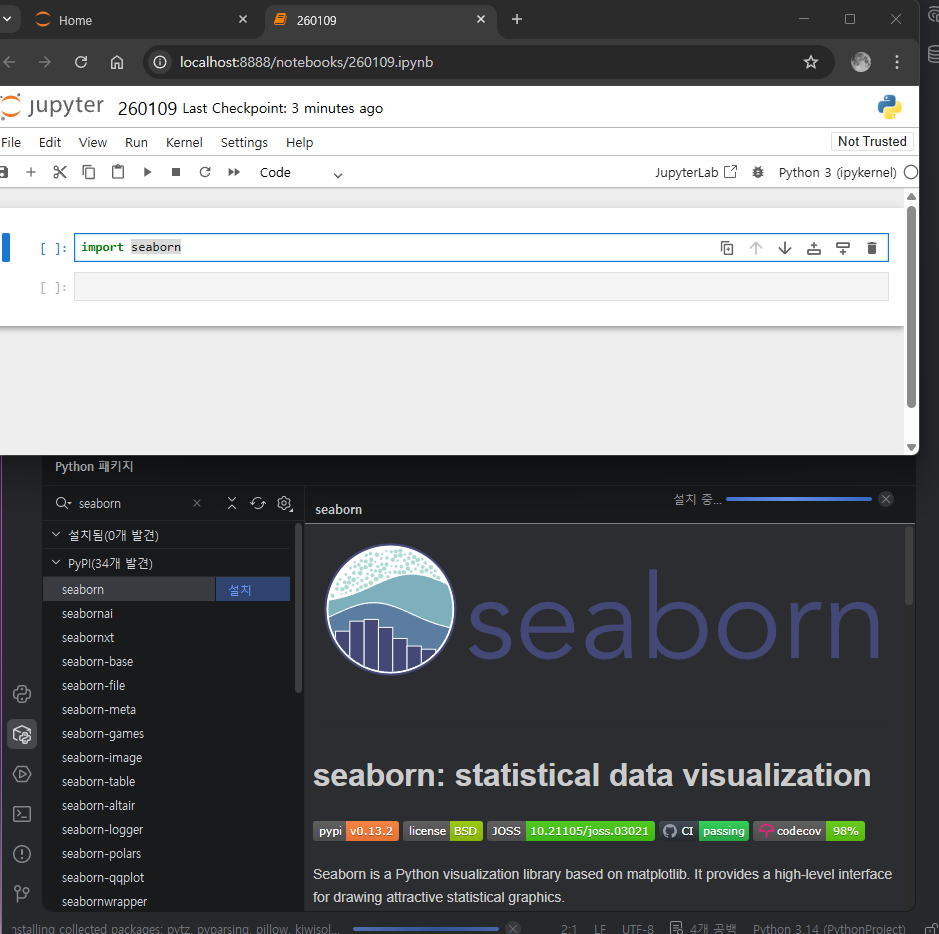Open a new browser tab

517,19
